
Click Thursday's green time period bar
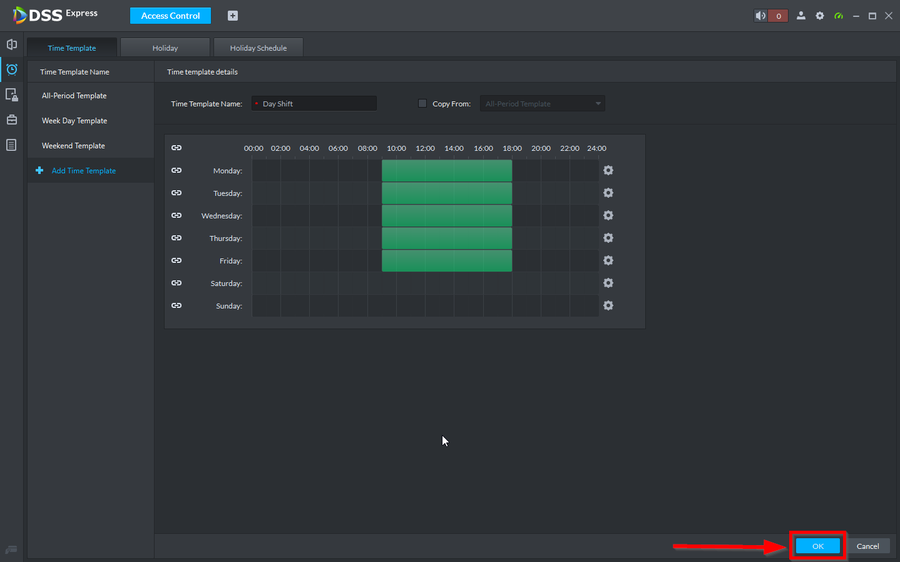coord(447,238)
